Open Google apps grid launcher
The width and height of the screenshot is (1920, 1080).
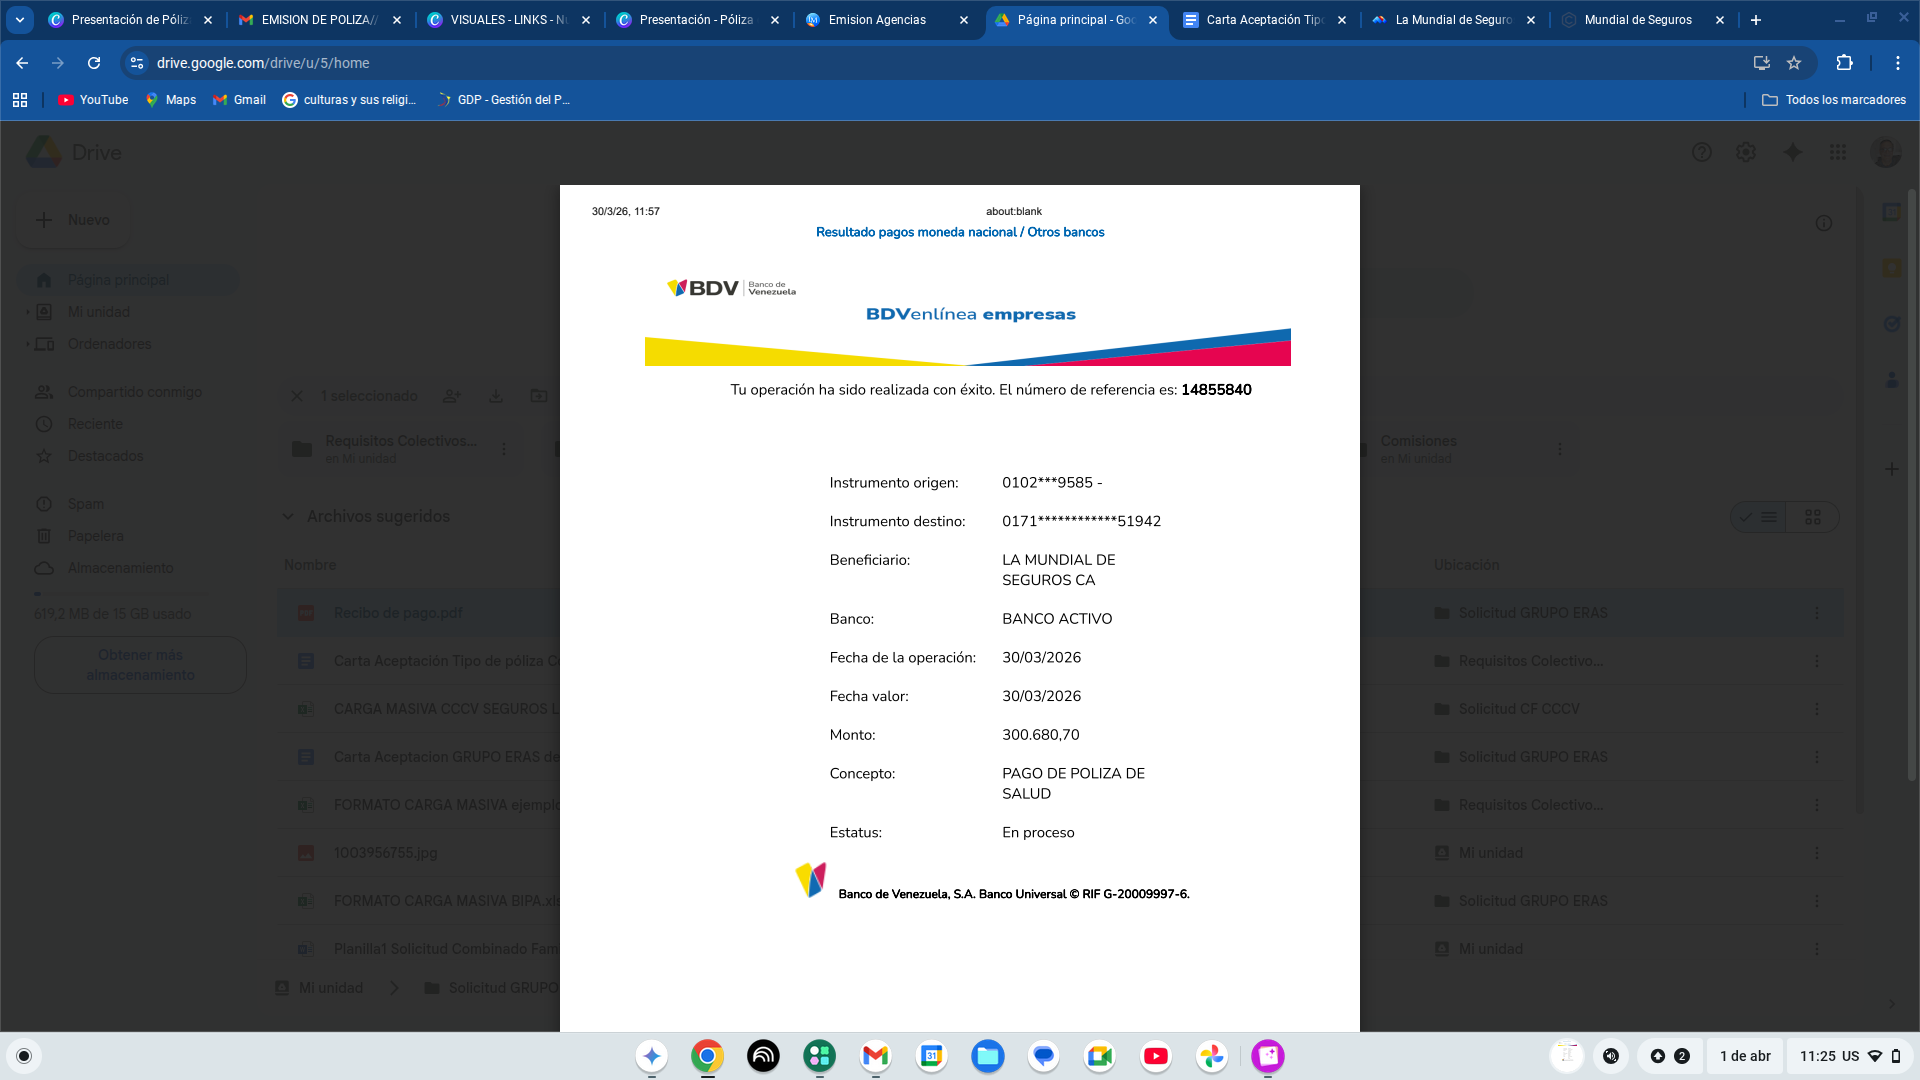click(1838, 152)
